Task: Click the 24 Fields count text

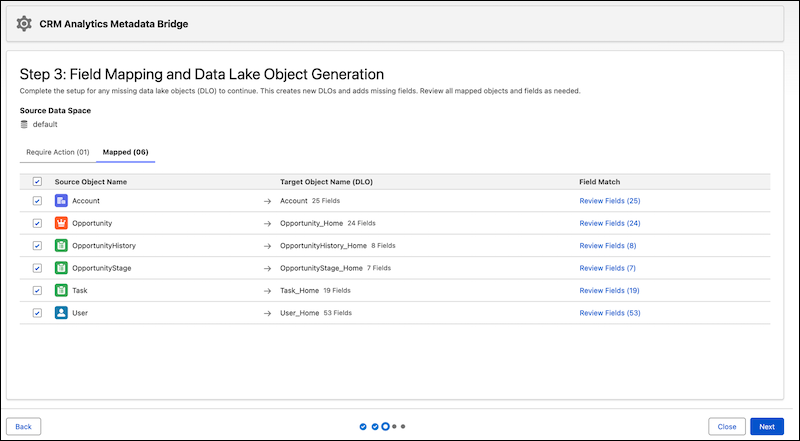Action: [362, 223]
